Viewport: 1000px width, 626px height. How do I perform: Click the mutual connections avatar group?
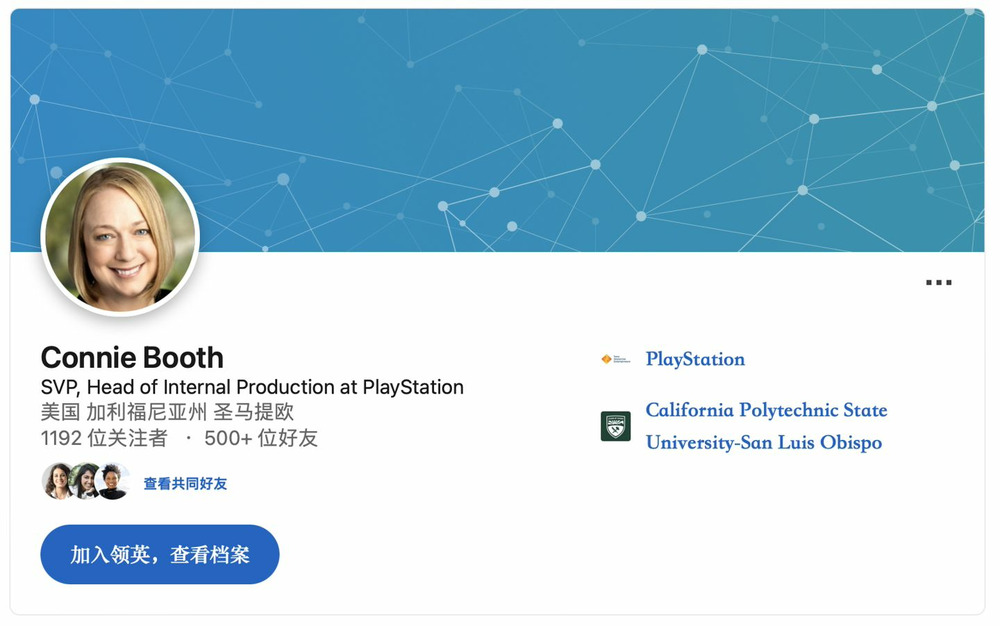tap(85, 481)
